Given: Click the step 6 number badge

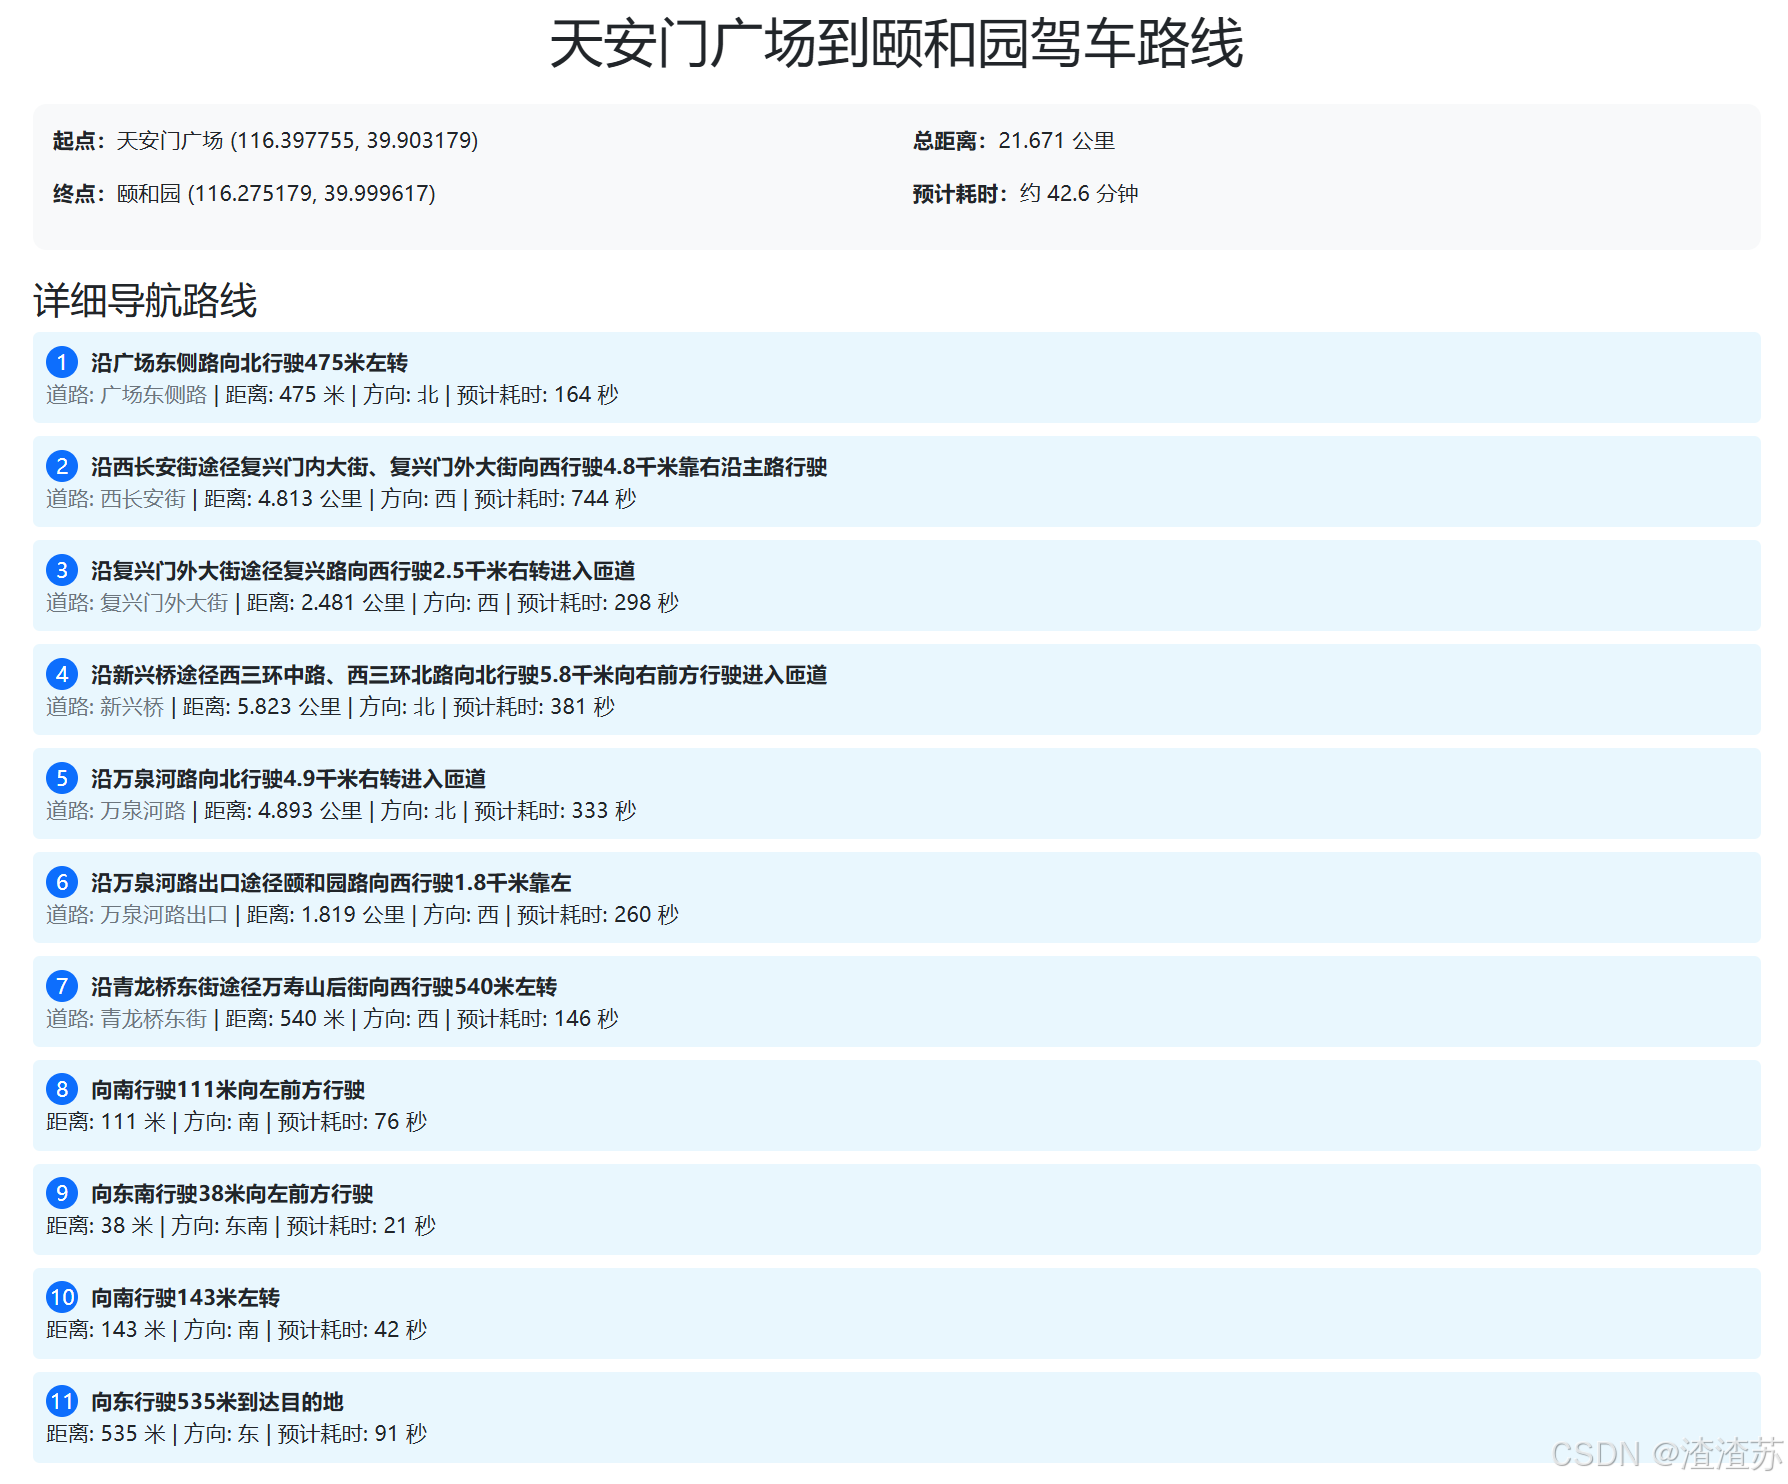Looking at the screenshot, I should point(62,882).
